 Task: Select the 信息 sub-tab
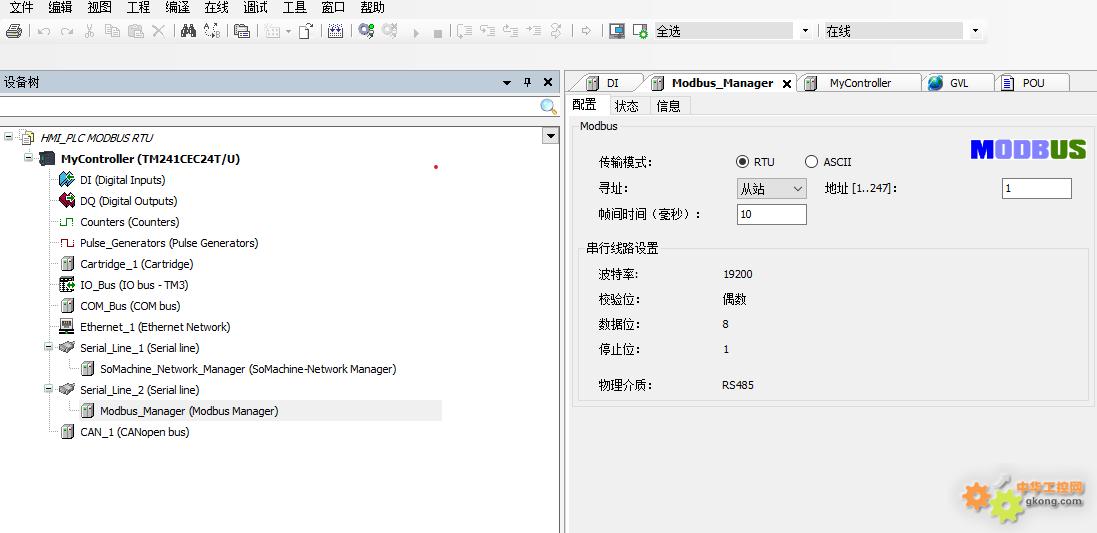669,106
